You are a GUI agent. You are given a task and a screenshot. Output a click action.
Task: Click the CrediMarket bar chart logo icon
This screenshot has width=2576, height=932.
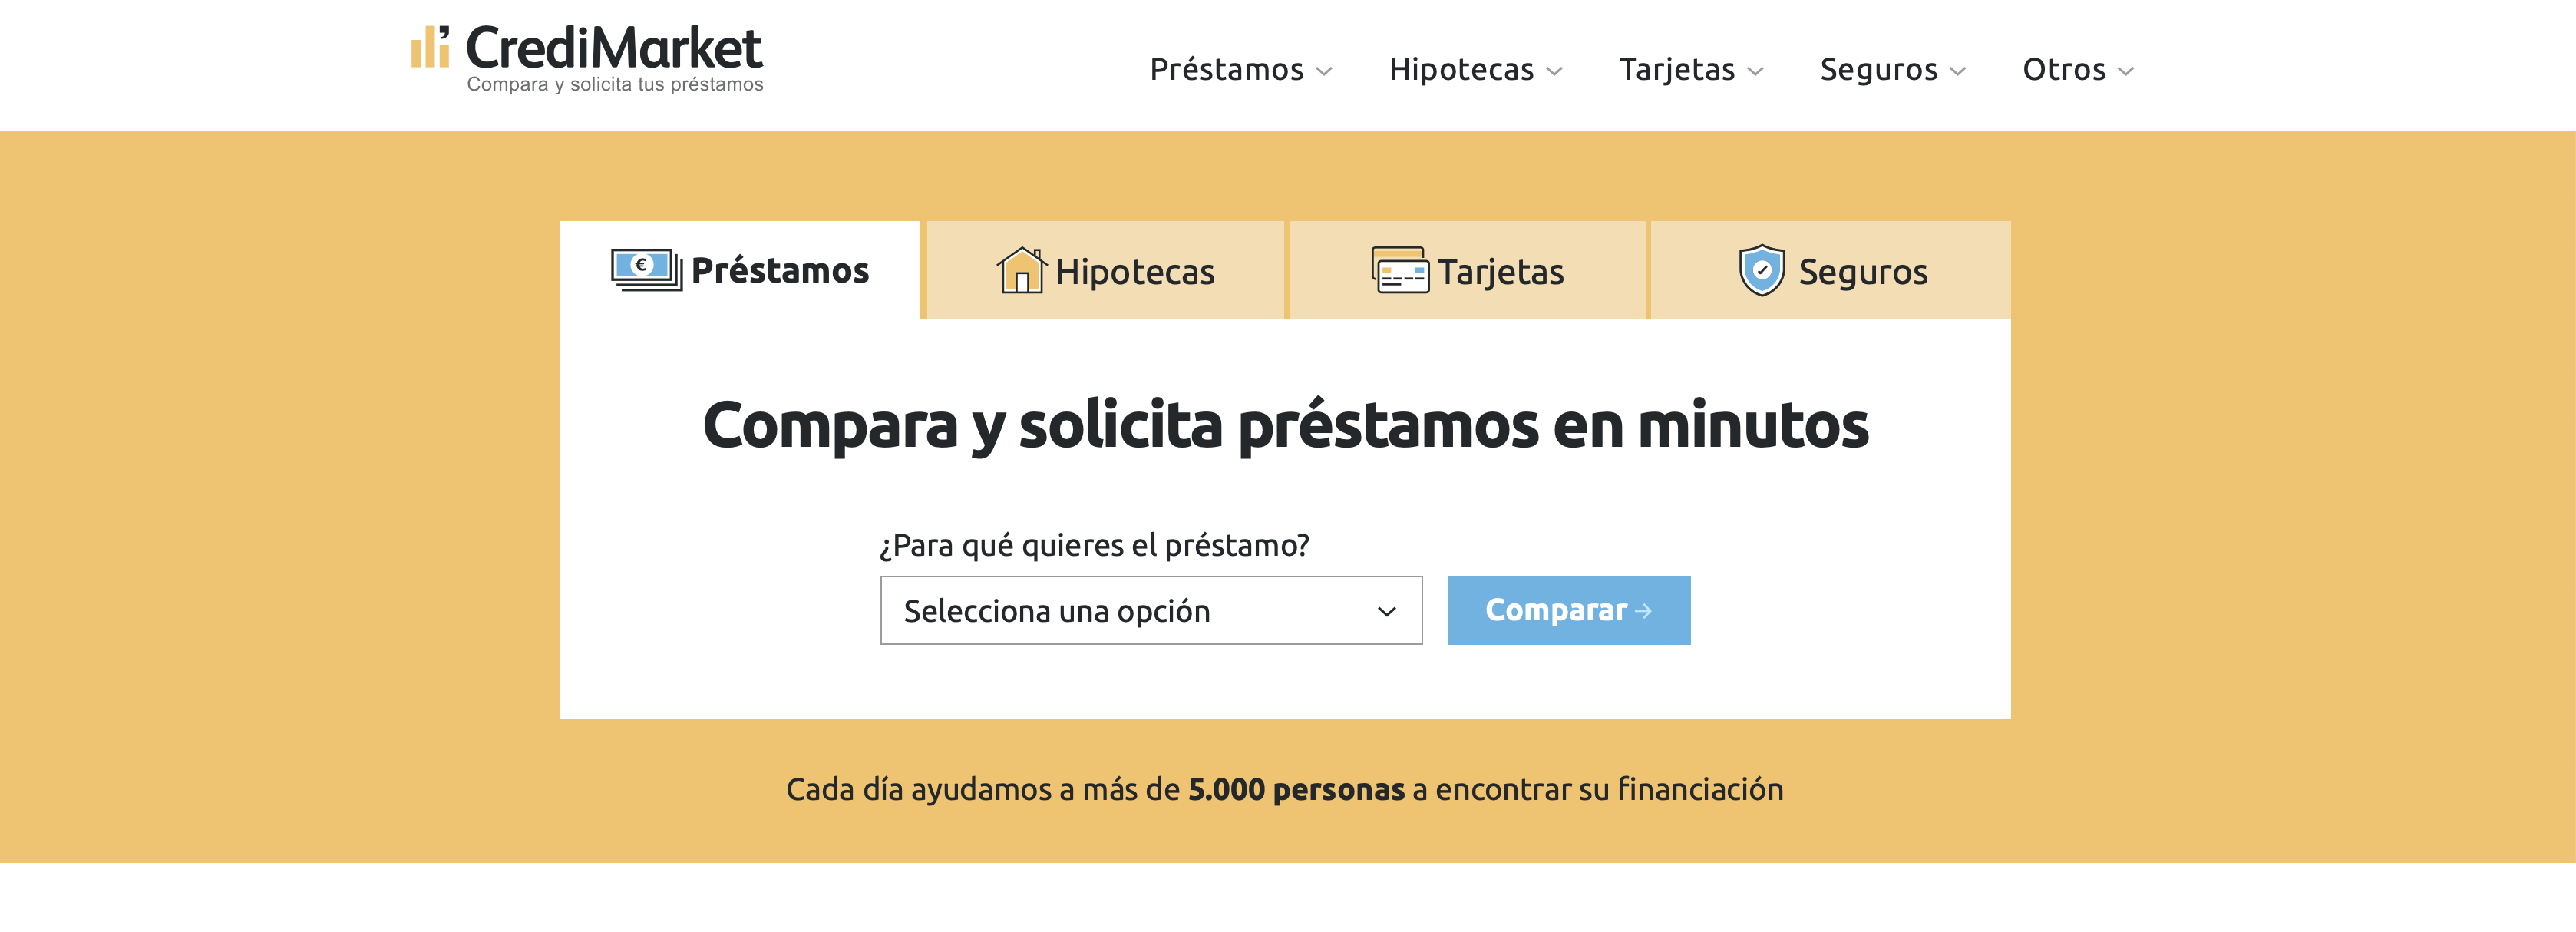[430, 47]
